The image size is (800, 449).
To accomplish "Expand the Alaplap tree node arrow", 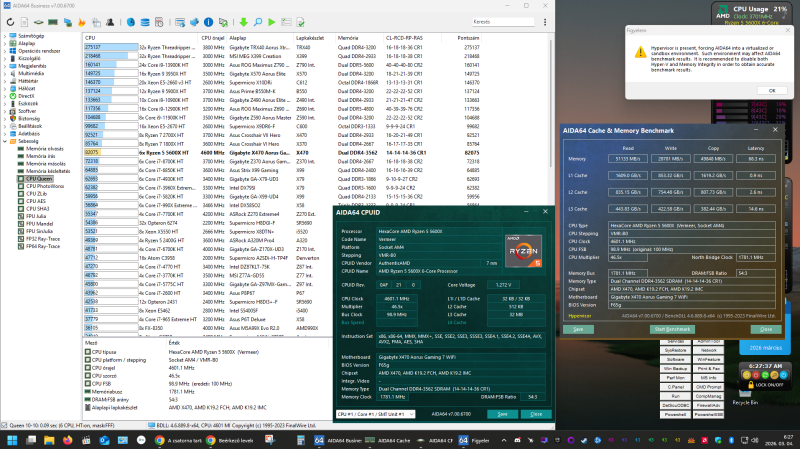I will click(5, 43).
